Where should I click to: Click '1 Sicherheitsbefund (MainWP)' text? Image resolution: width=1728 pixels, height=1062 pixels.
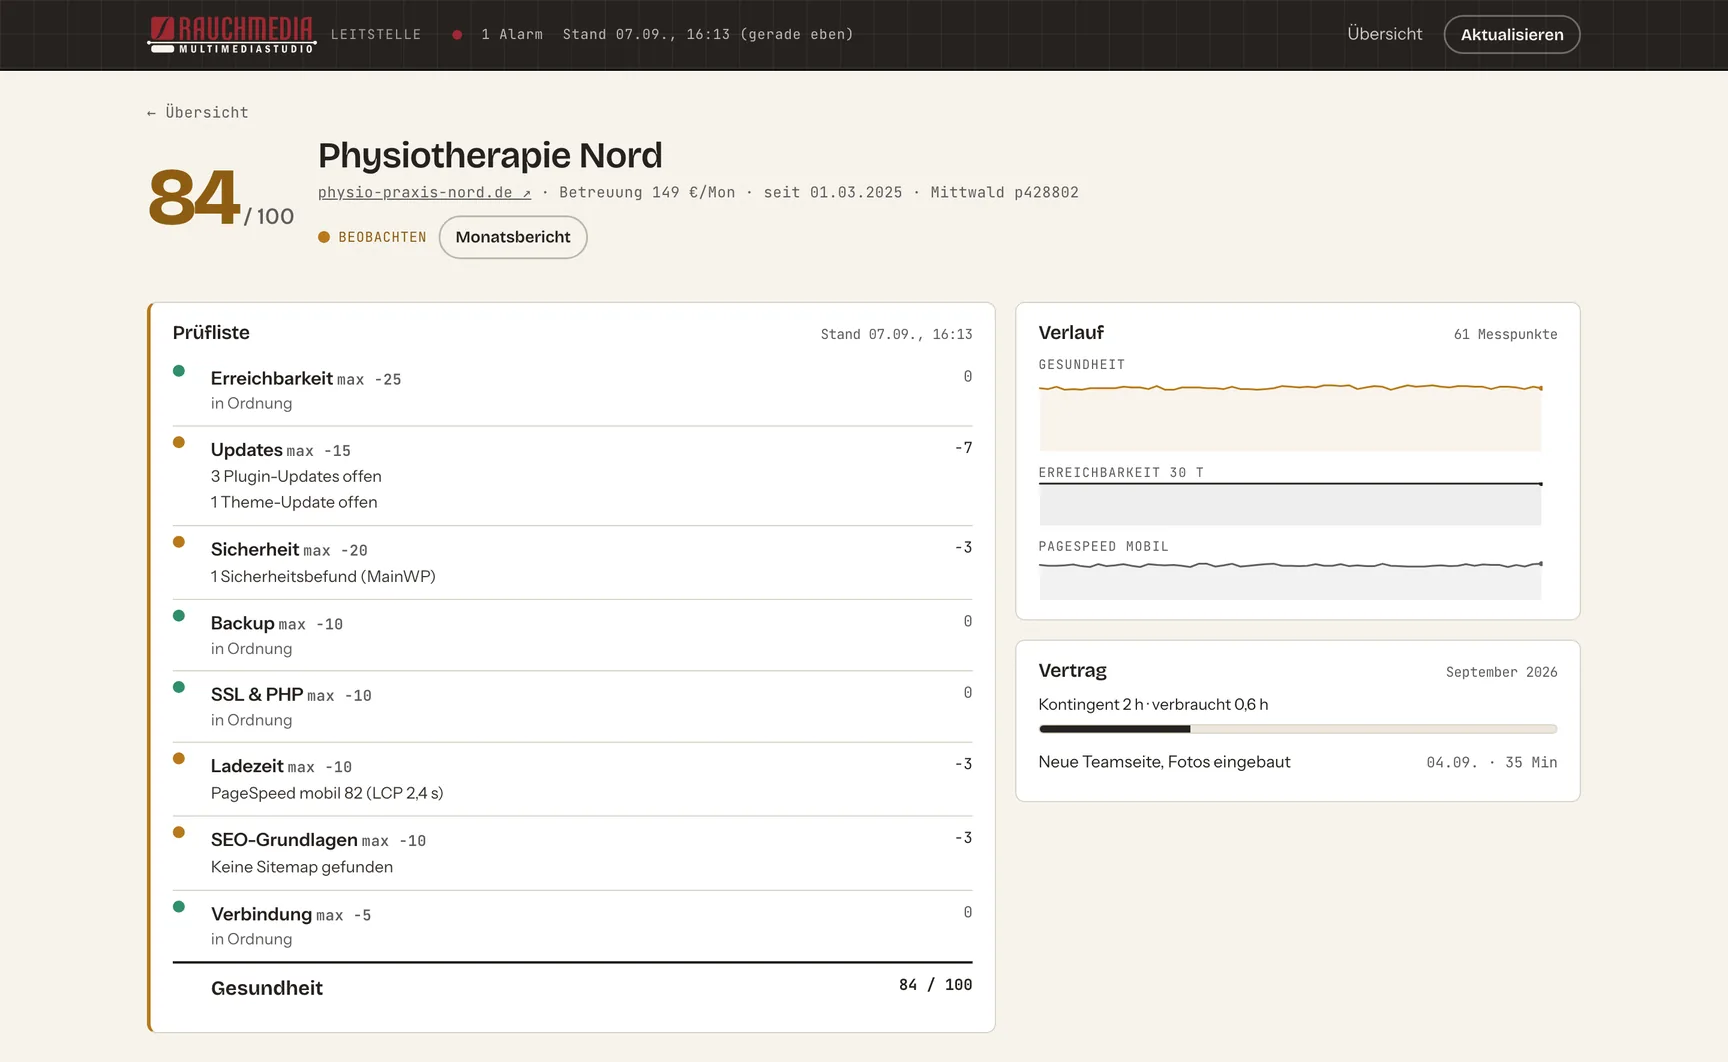pyautogui.click(x=323, y=576)
